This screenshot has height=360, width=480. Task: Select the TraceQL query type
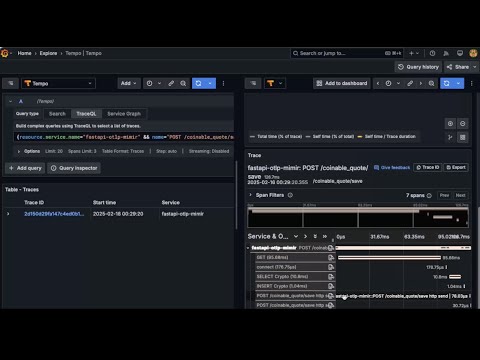[x=86, y=114]
